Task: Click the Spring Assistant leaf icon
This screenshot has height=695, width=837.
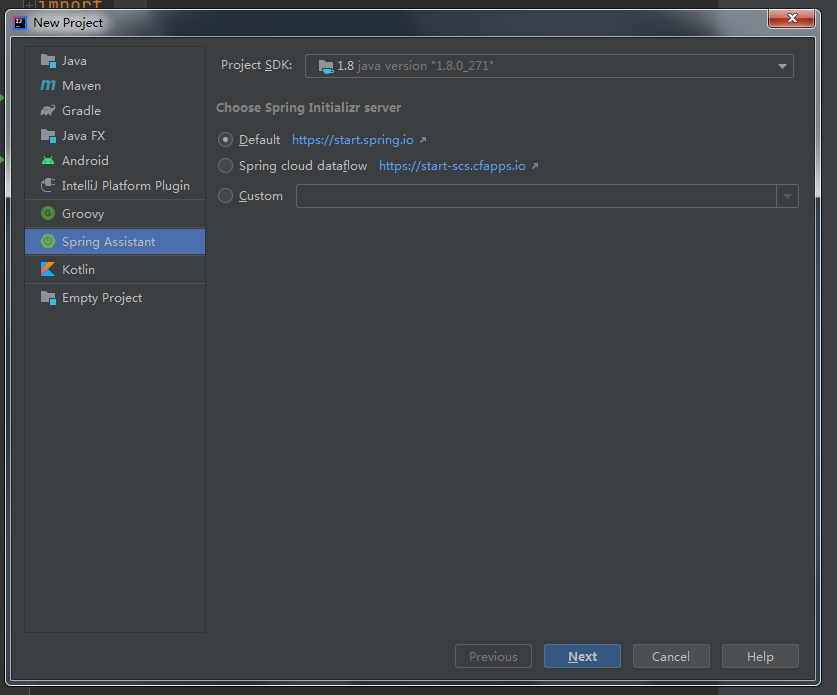Action: pyautogui.click(x=47, y=241)
